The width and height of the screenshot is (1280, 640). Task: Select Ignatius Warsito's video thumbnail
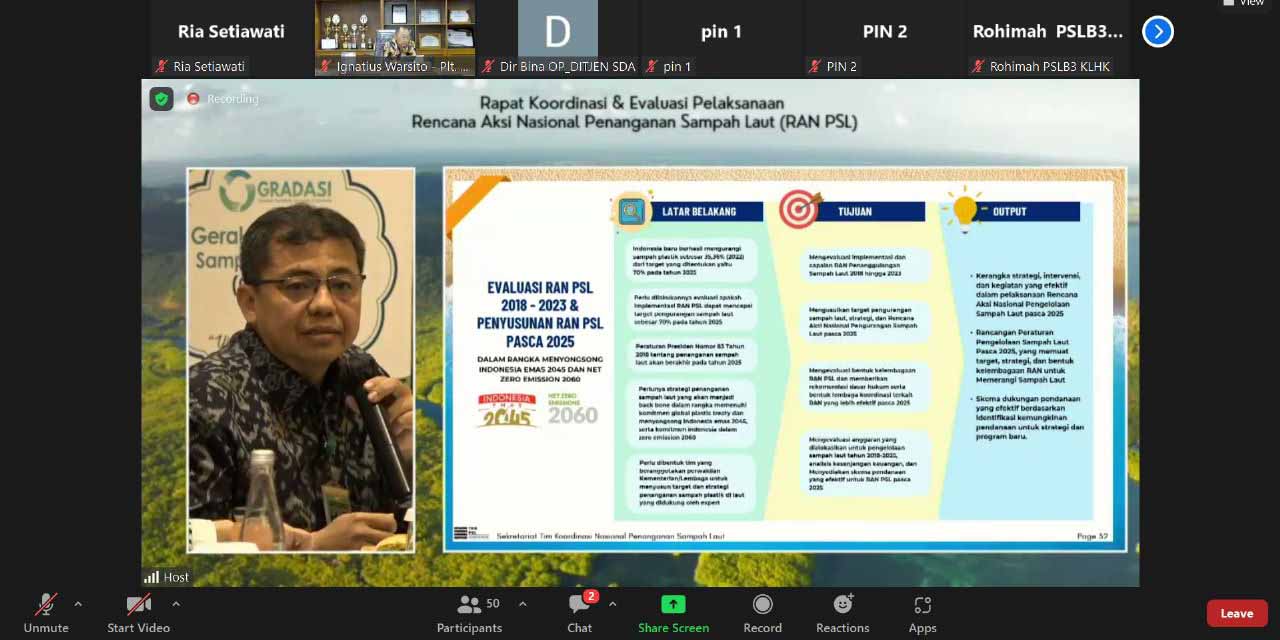point(395,38)
